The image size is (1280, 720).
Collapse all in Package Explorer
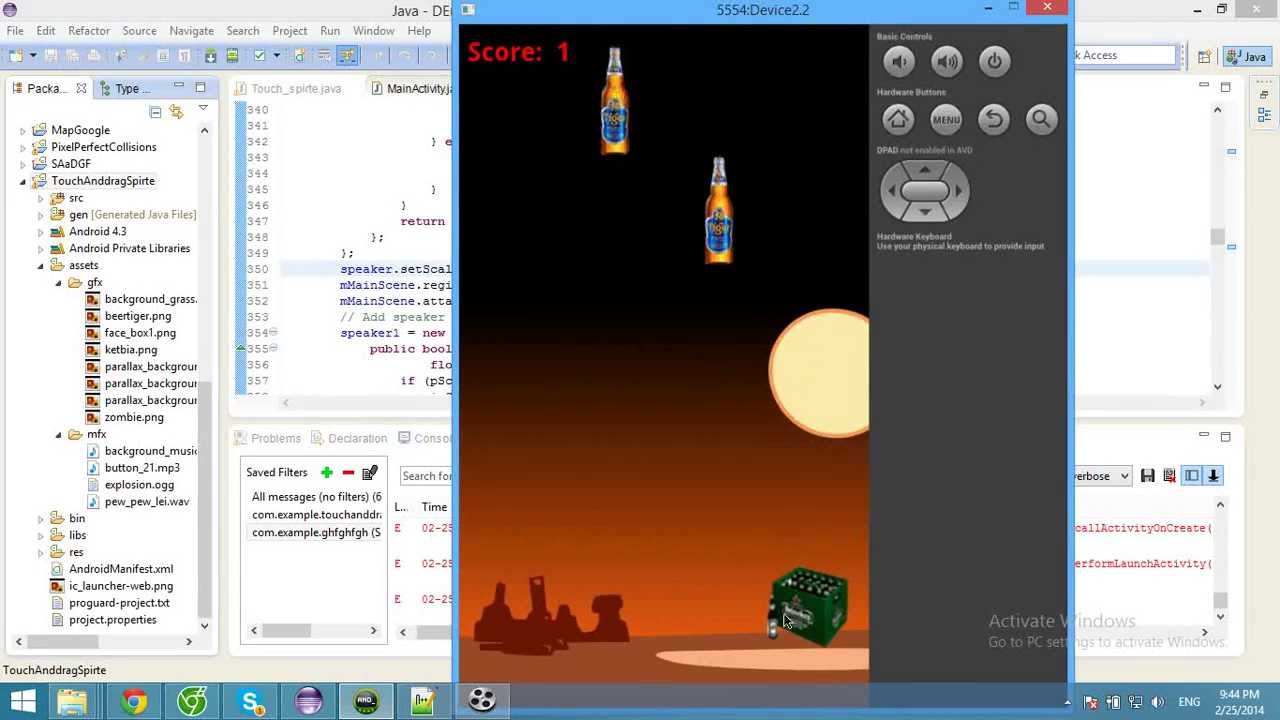click(155, 112)
